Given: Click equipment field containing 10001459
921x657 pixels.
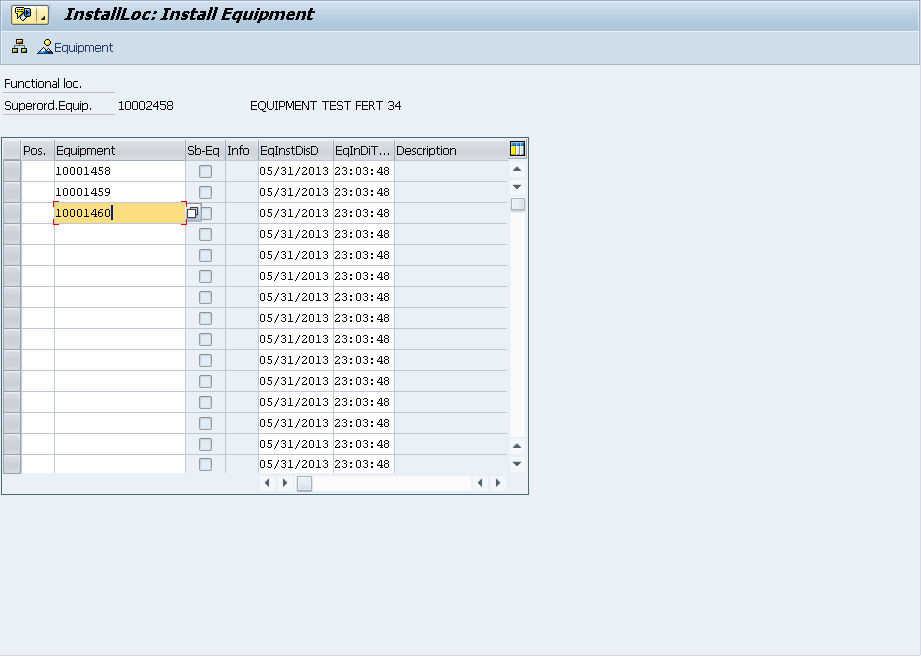Looking at the screenshot, I should point(120,193).
